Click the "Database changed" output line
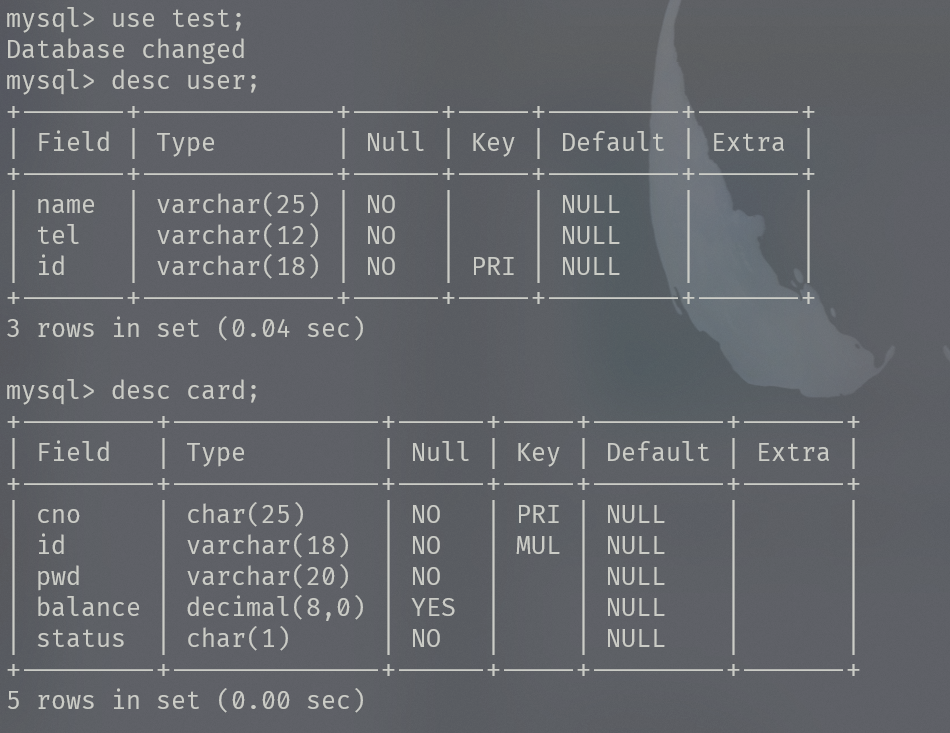 (125, 49)
